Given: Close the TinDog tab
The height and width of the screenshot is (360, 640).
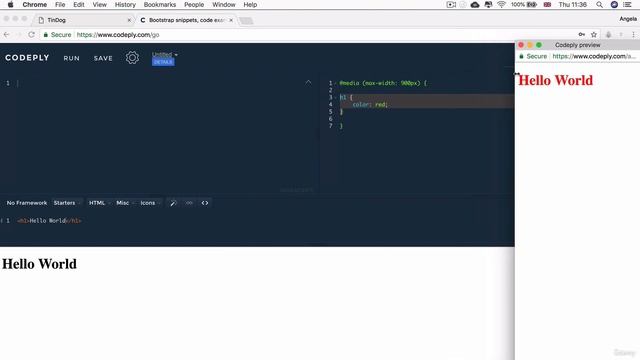Looking at the screenshot, I should pos(129,20).
